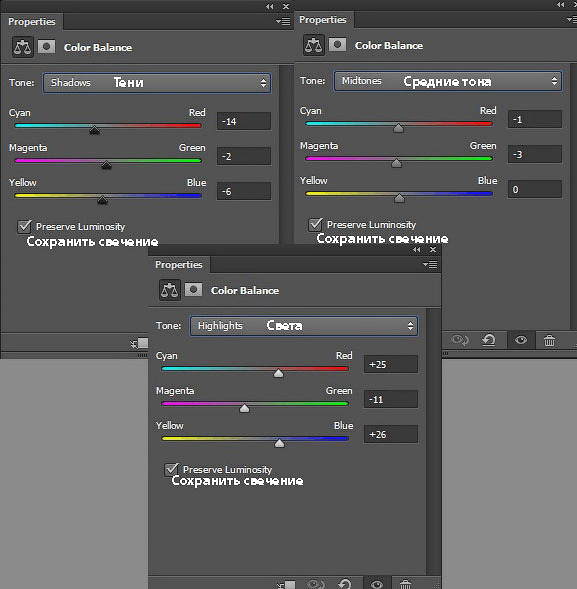
Task: Toggle layer visibility eye in Midtones panel
Action: [x=521, y=340]
